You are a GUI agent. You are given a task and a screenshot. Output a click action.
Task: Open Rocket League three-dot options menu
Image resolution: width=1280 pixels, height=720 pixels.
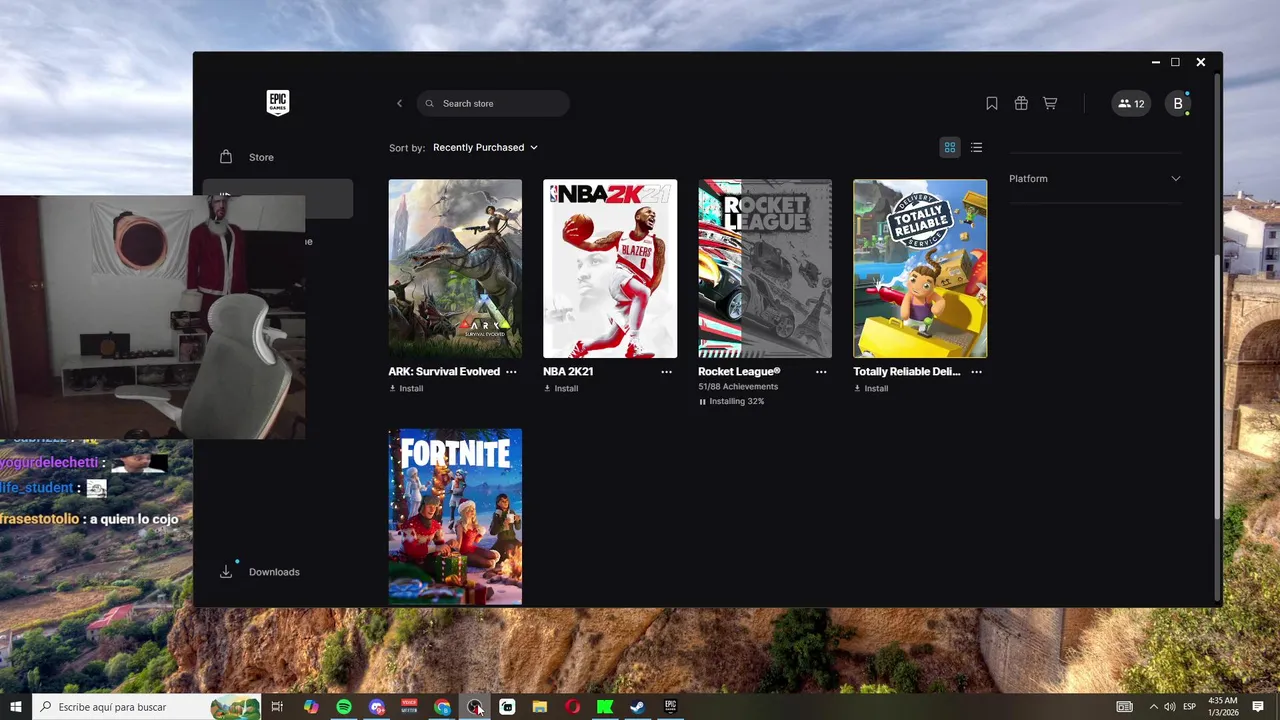point(821,372)
